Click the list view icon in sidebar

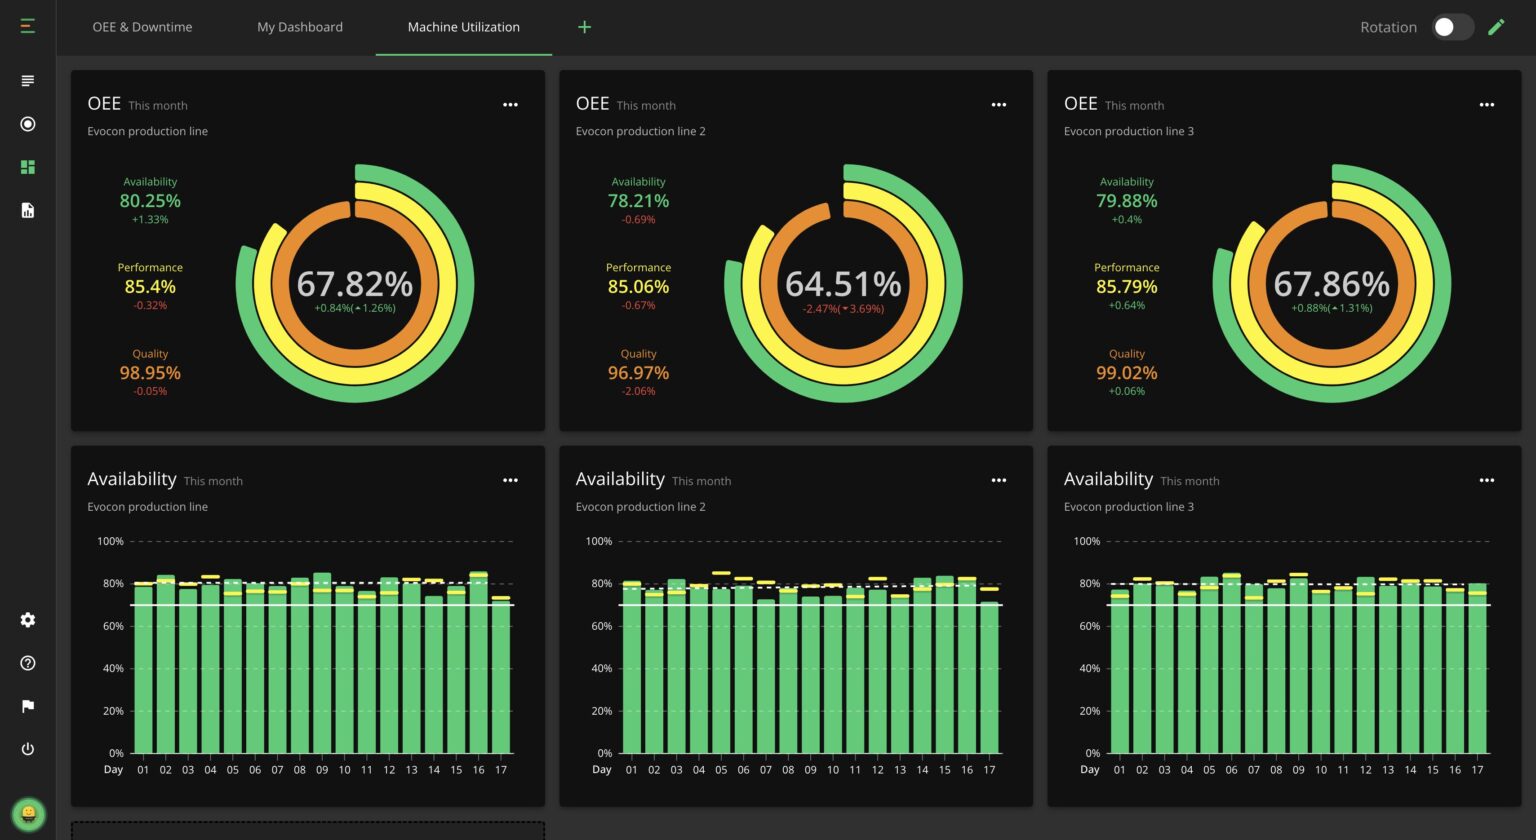tap(28, 81)
